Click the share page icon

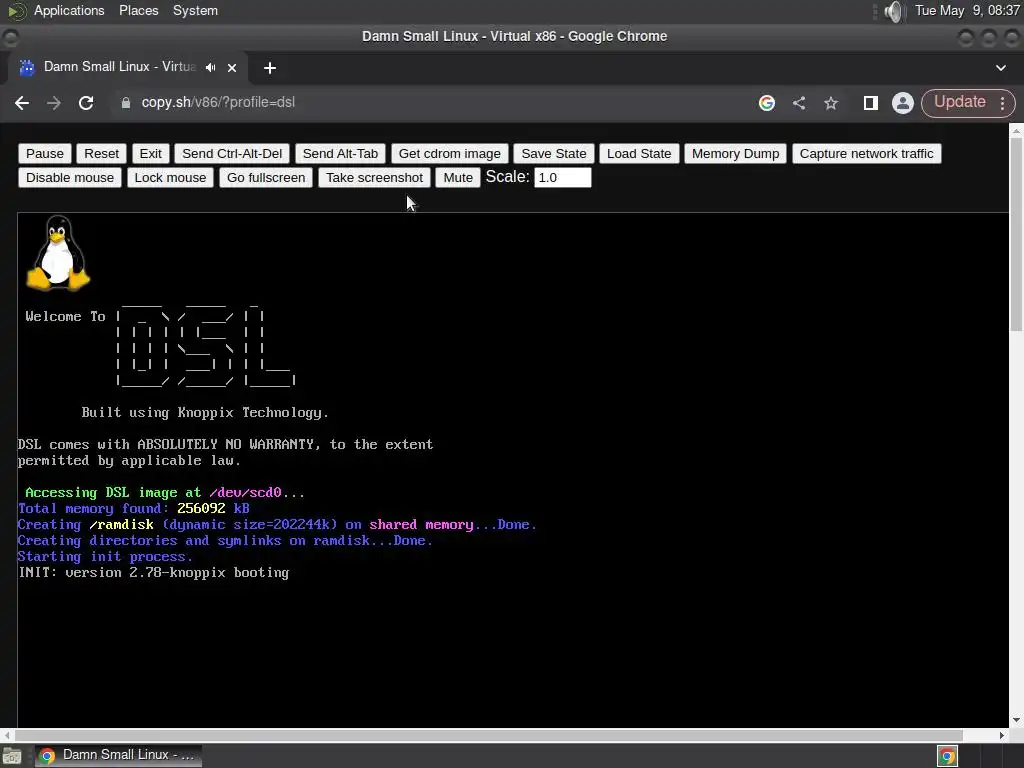(799, 103)
